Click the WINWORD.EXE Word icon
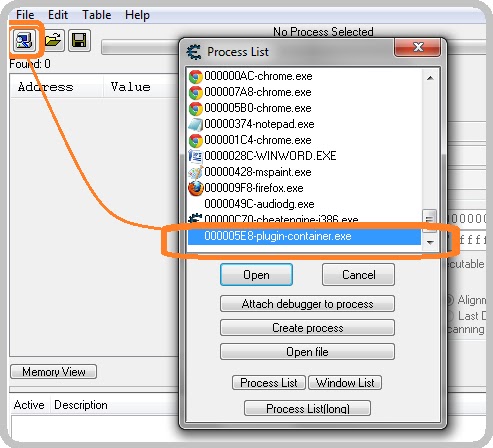This screenshot has height=448, width=493. [x=196, y=156]
